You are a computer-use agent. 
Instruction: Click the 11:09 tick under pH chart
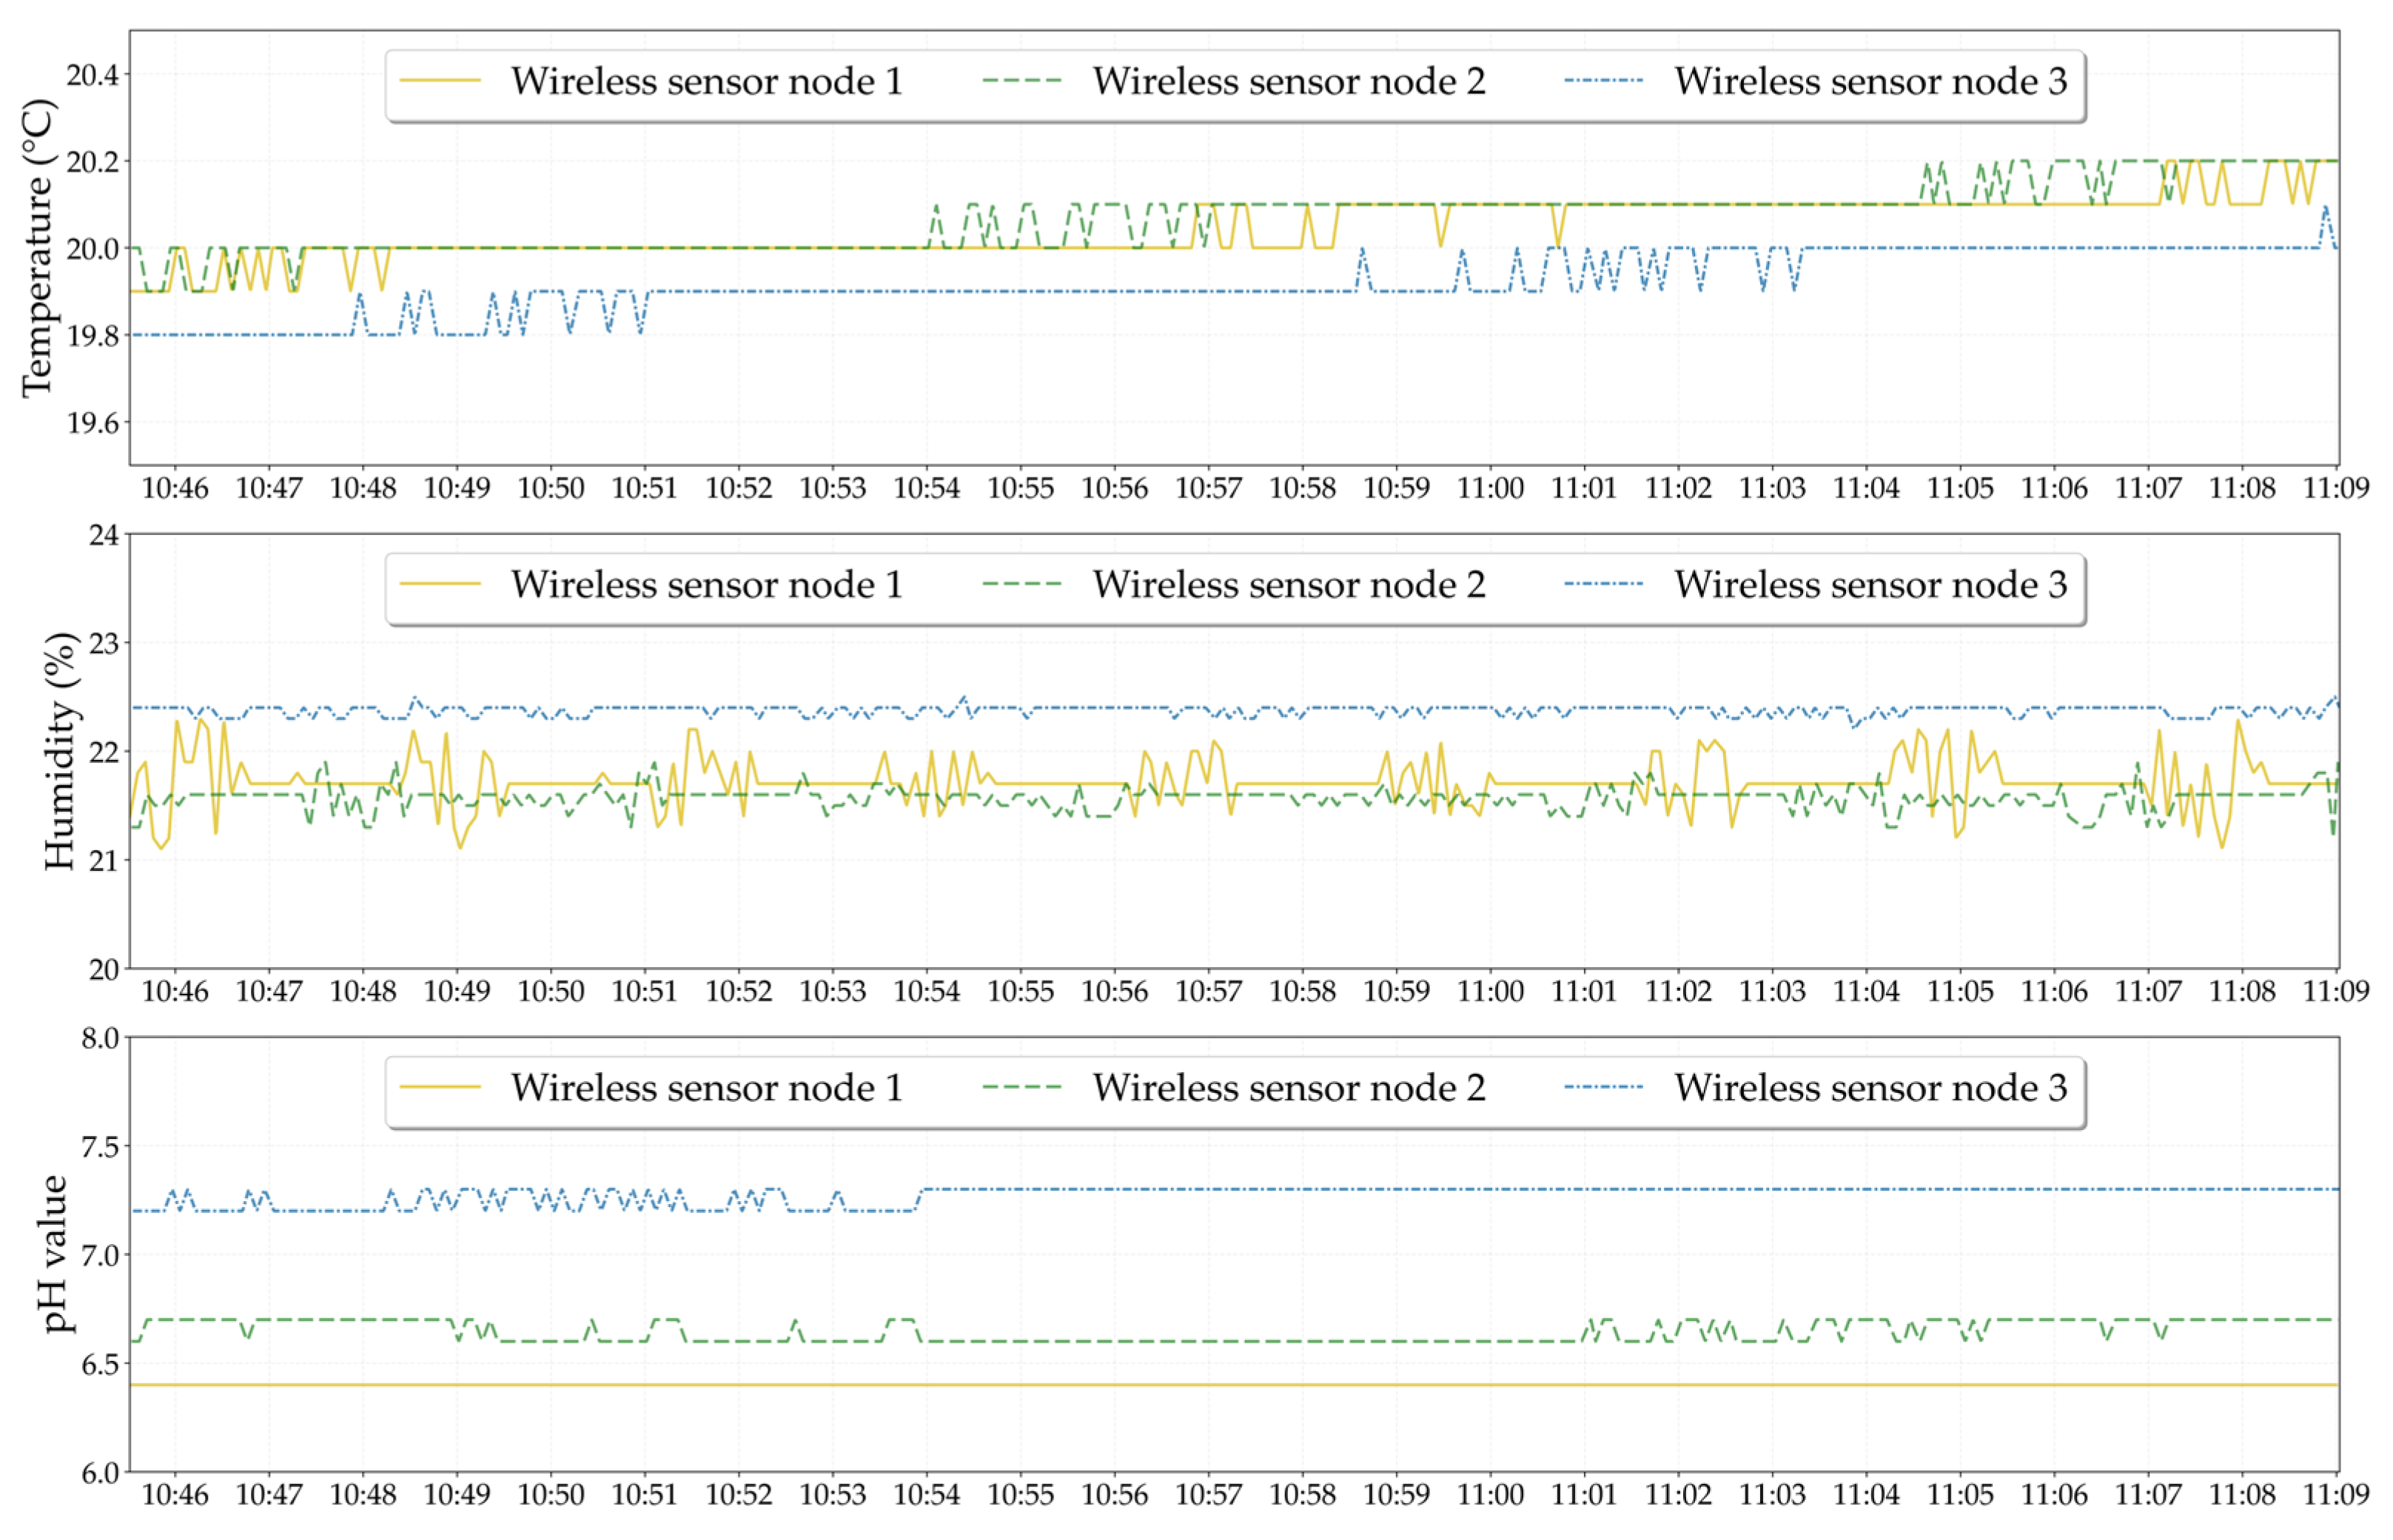pos(2335,1495)
